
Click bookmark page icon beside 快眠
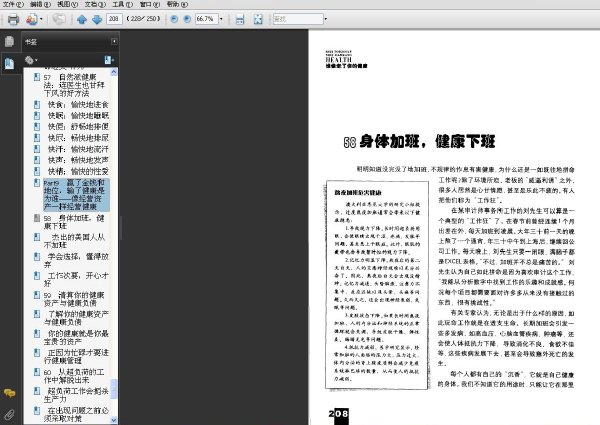coord(37,115)
